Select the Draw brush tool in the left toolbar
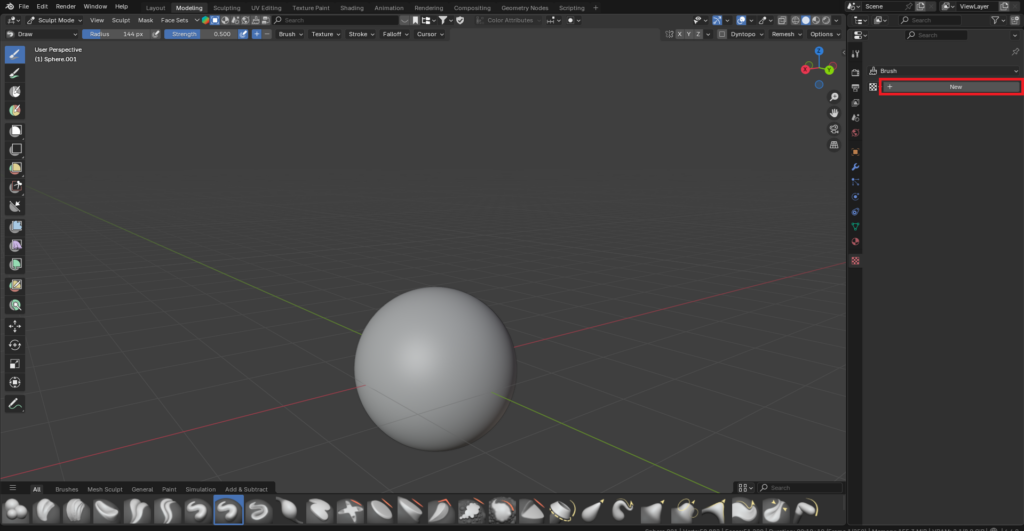Viewport: 1024px width, 531px height. point(14,54)
